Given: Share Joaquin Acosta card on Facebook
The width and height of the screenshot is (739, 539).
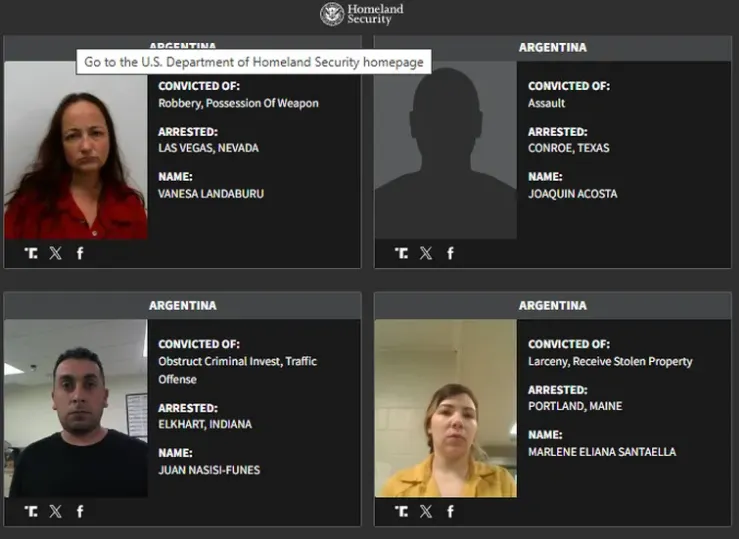Looking at the screenshot, I should coord(451,253).
